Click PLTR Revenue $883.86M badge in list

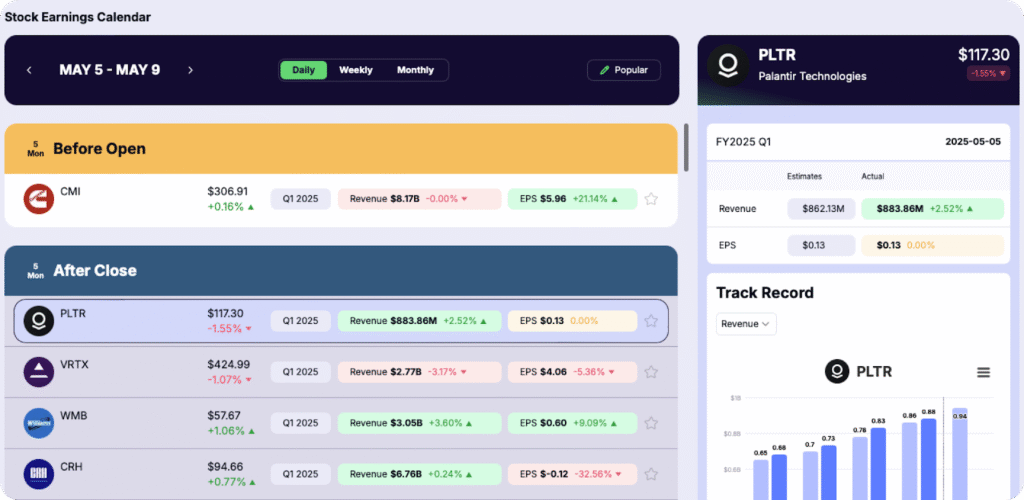tap(419, 321)
